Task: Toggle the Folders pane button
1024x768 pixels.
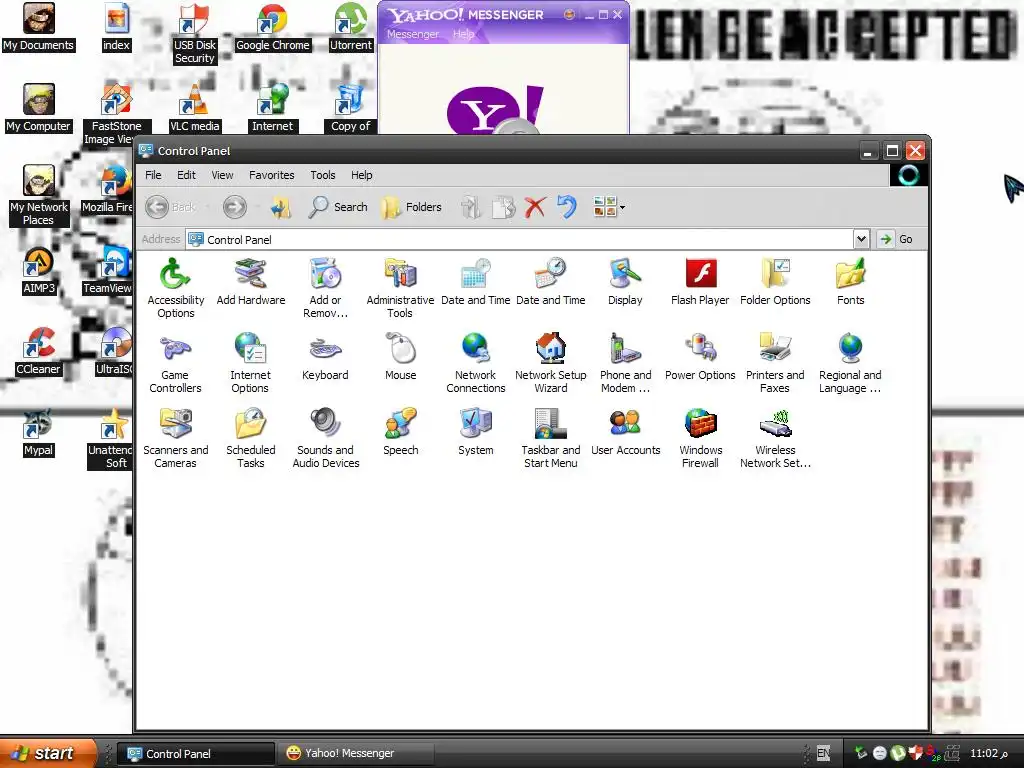Action: (411, 207)
